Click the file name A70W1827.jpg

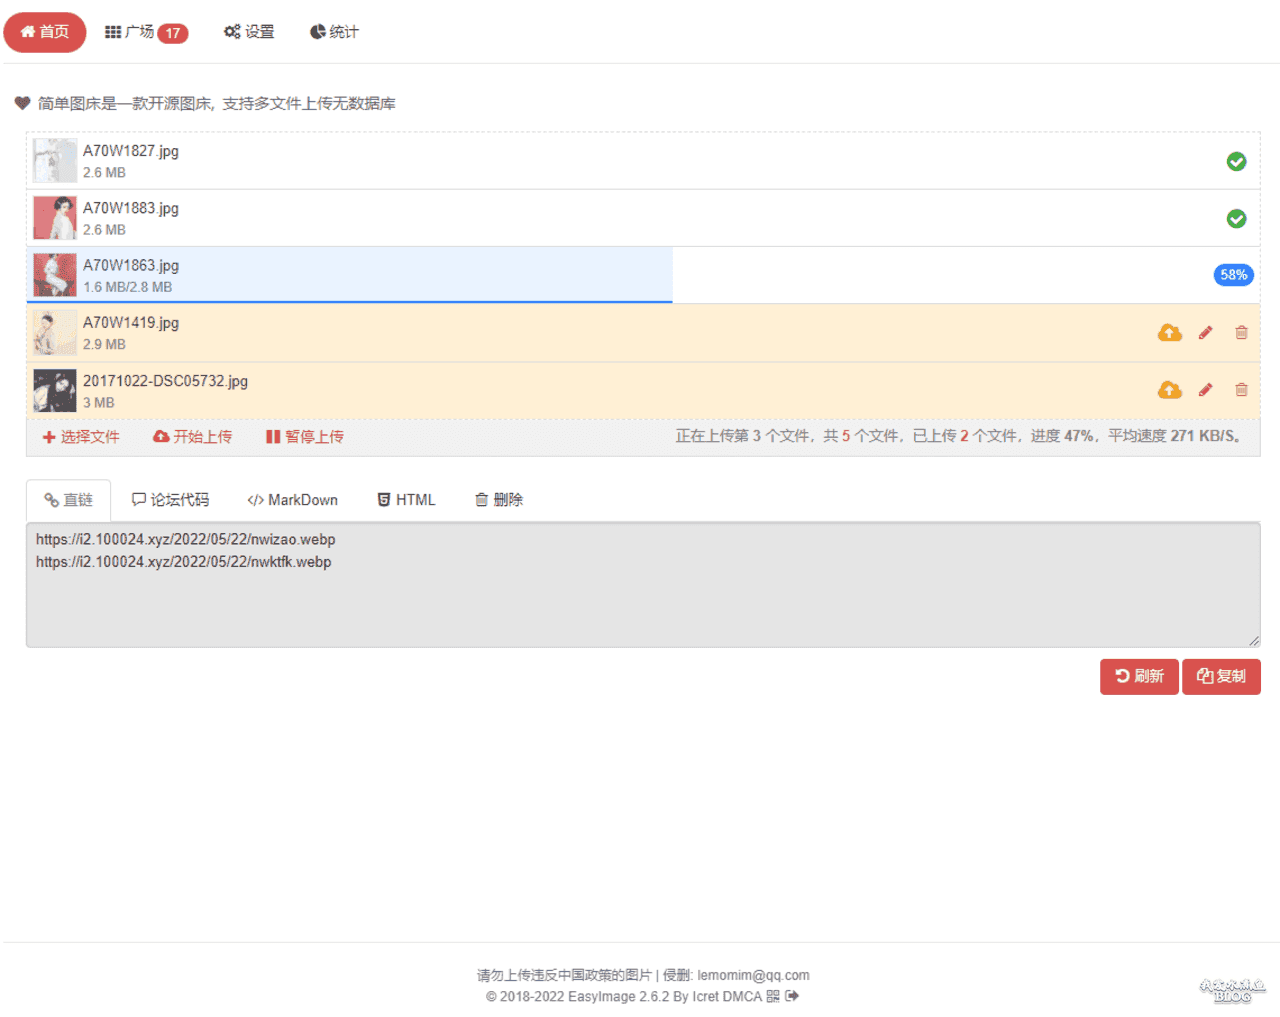(131, 151)
